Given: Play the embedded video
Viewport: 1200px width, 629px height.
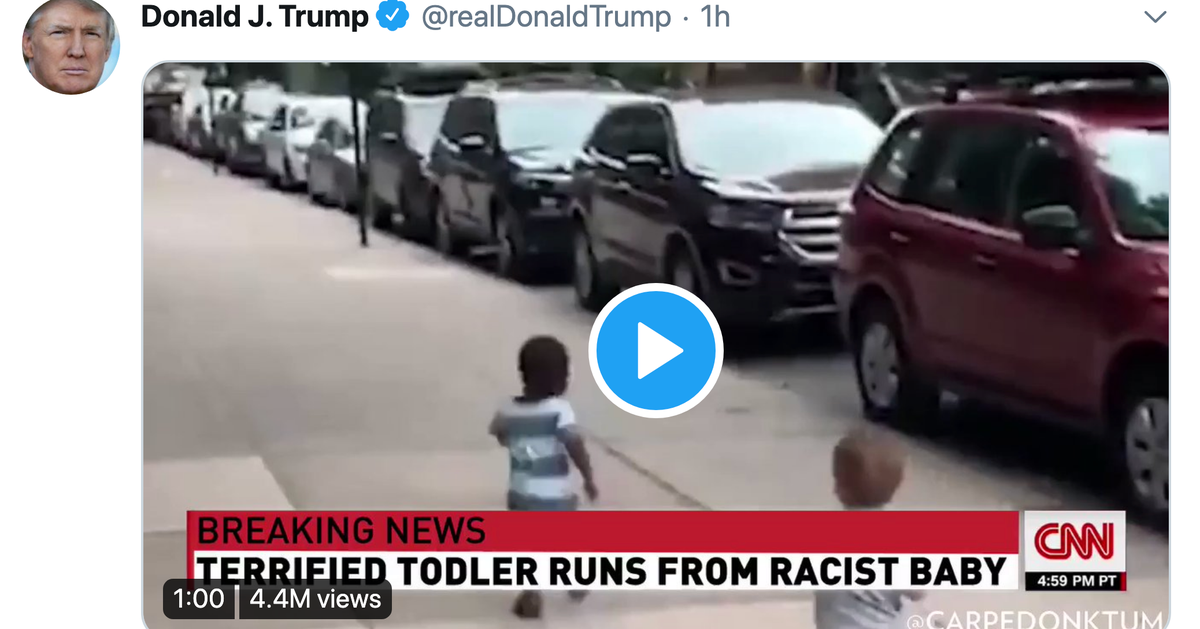Looking at the screenshot, I should pos(655,350).
